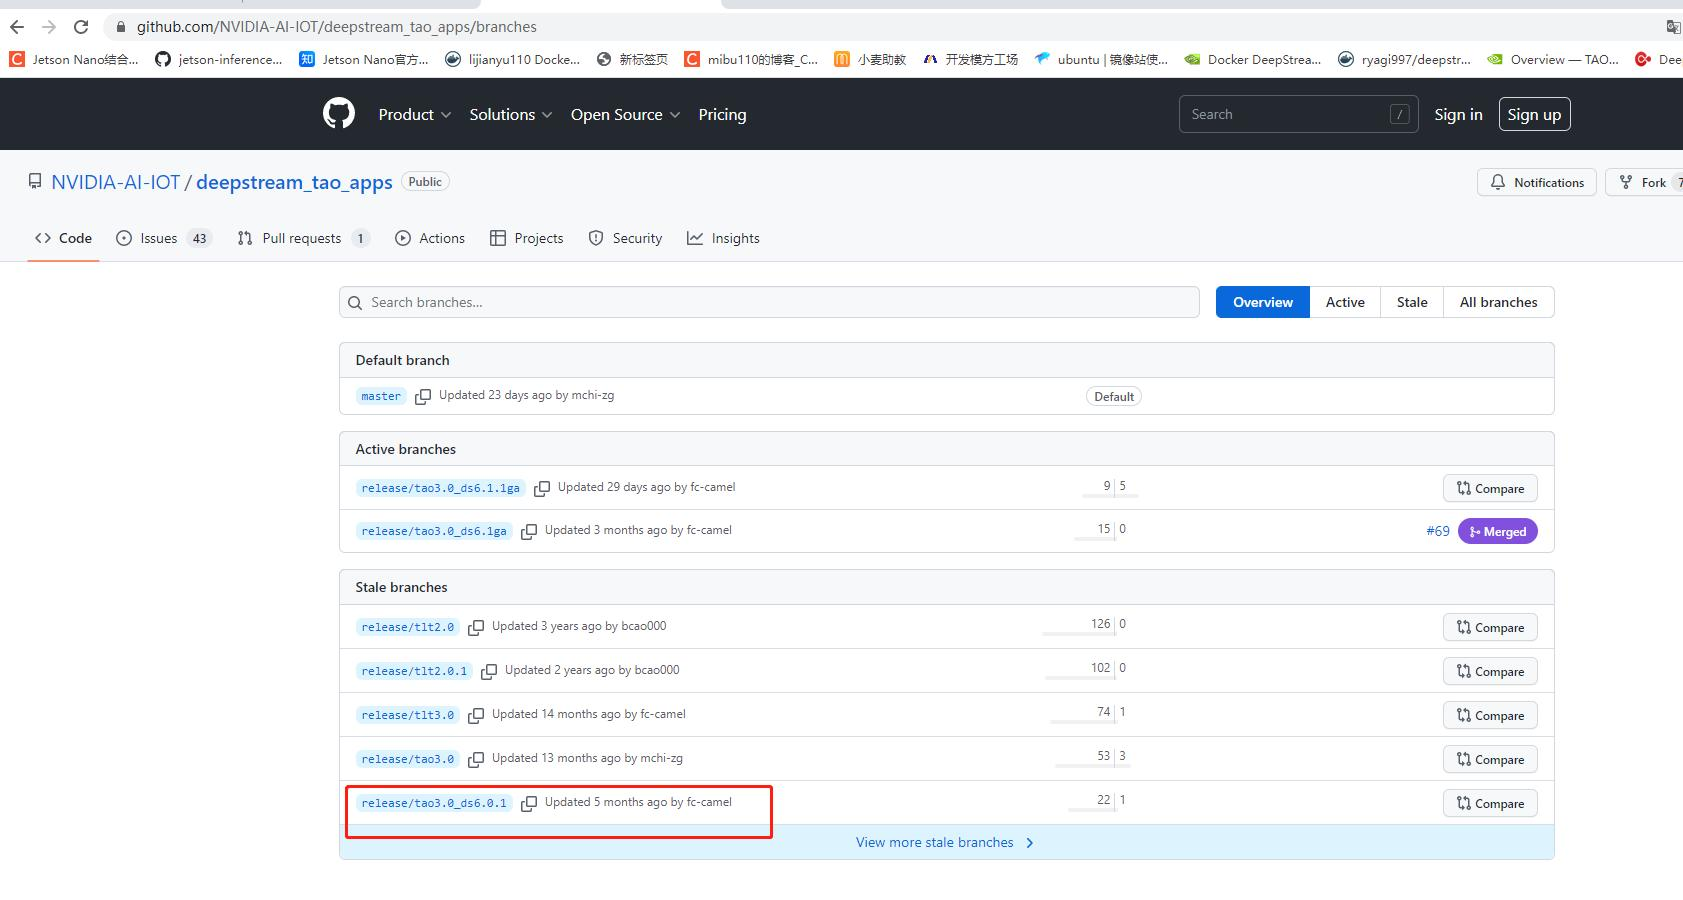Image resolution: width=1683 pixels, height=900 pixels.
Task: Open the 新标签页 bookmark
Action: point(632,60)
